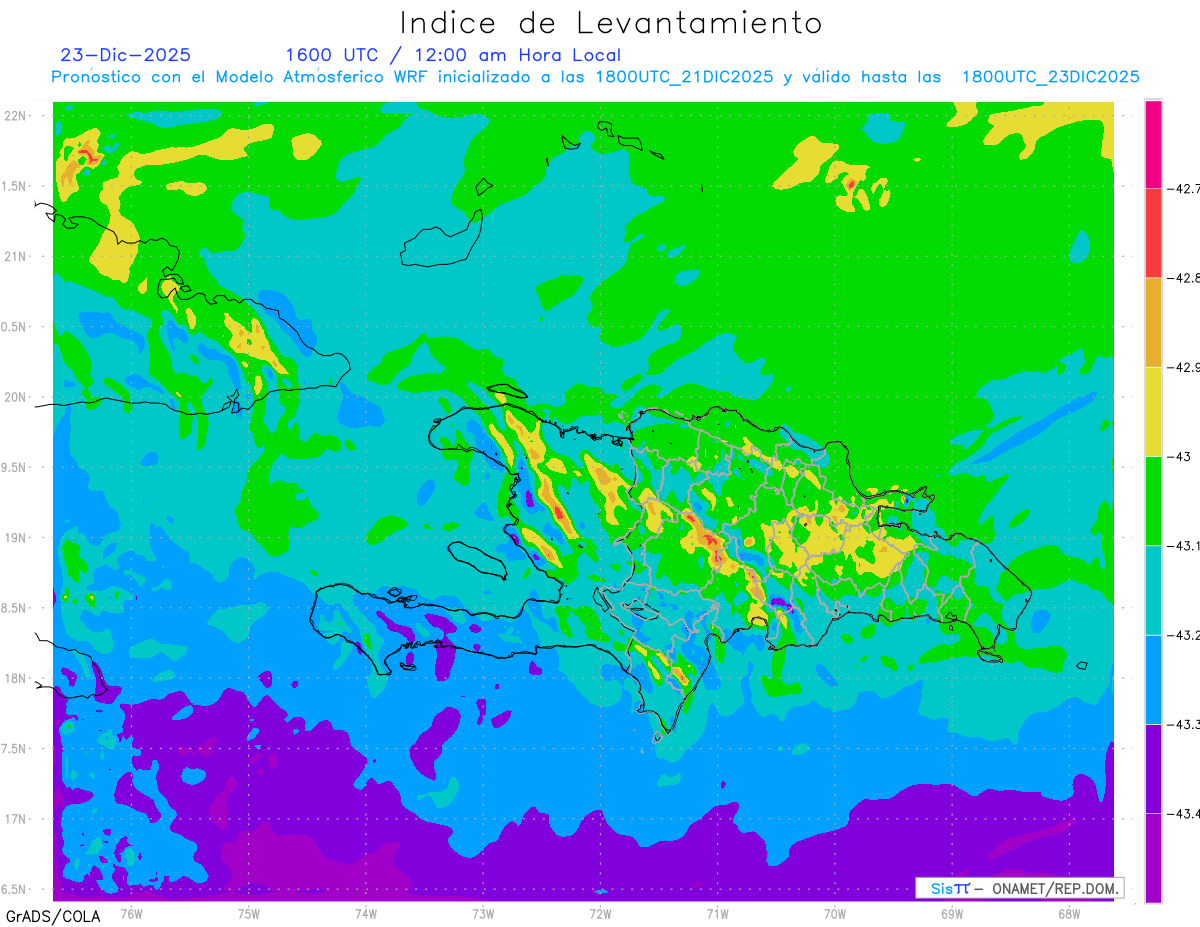Click the 72W longitude label

(600, 914)
